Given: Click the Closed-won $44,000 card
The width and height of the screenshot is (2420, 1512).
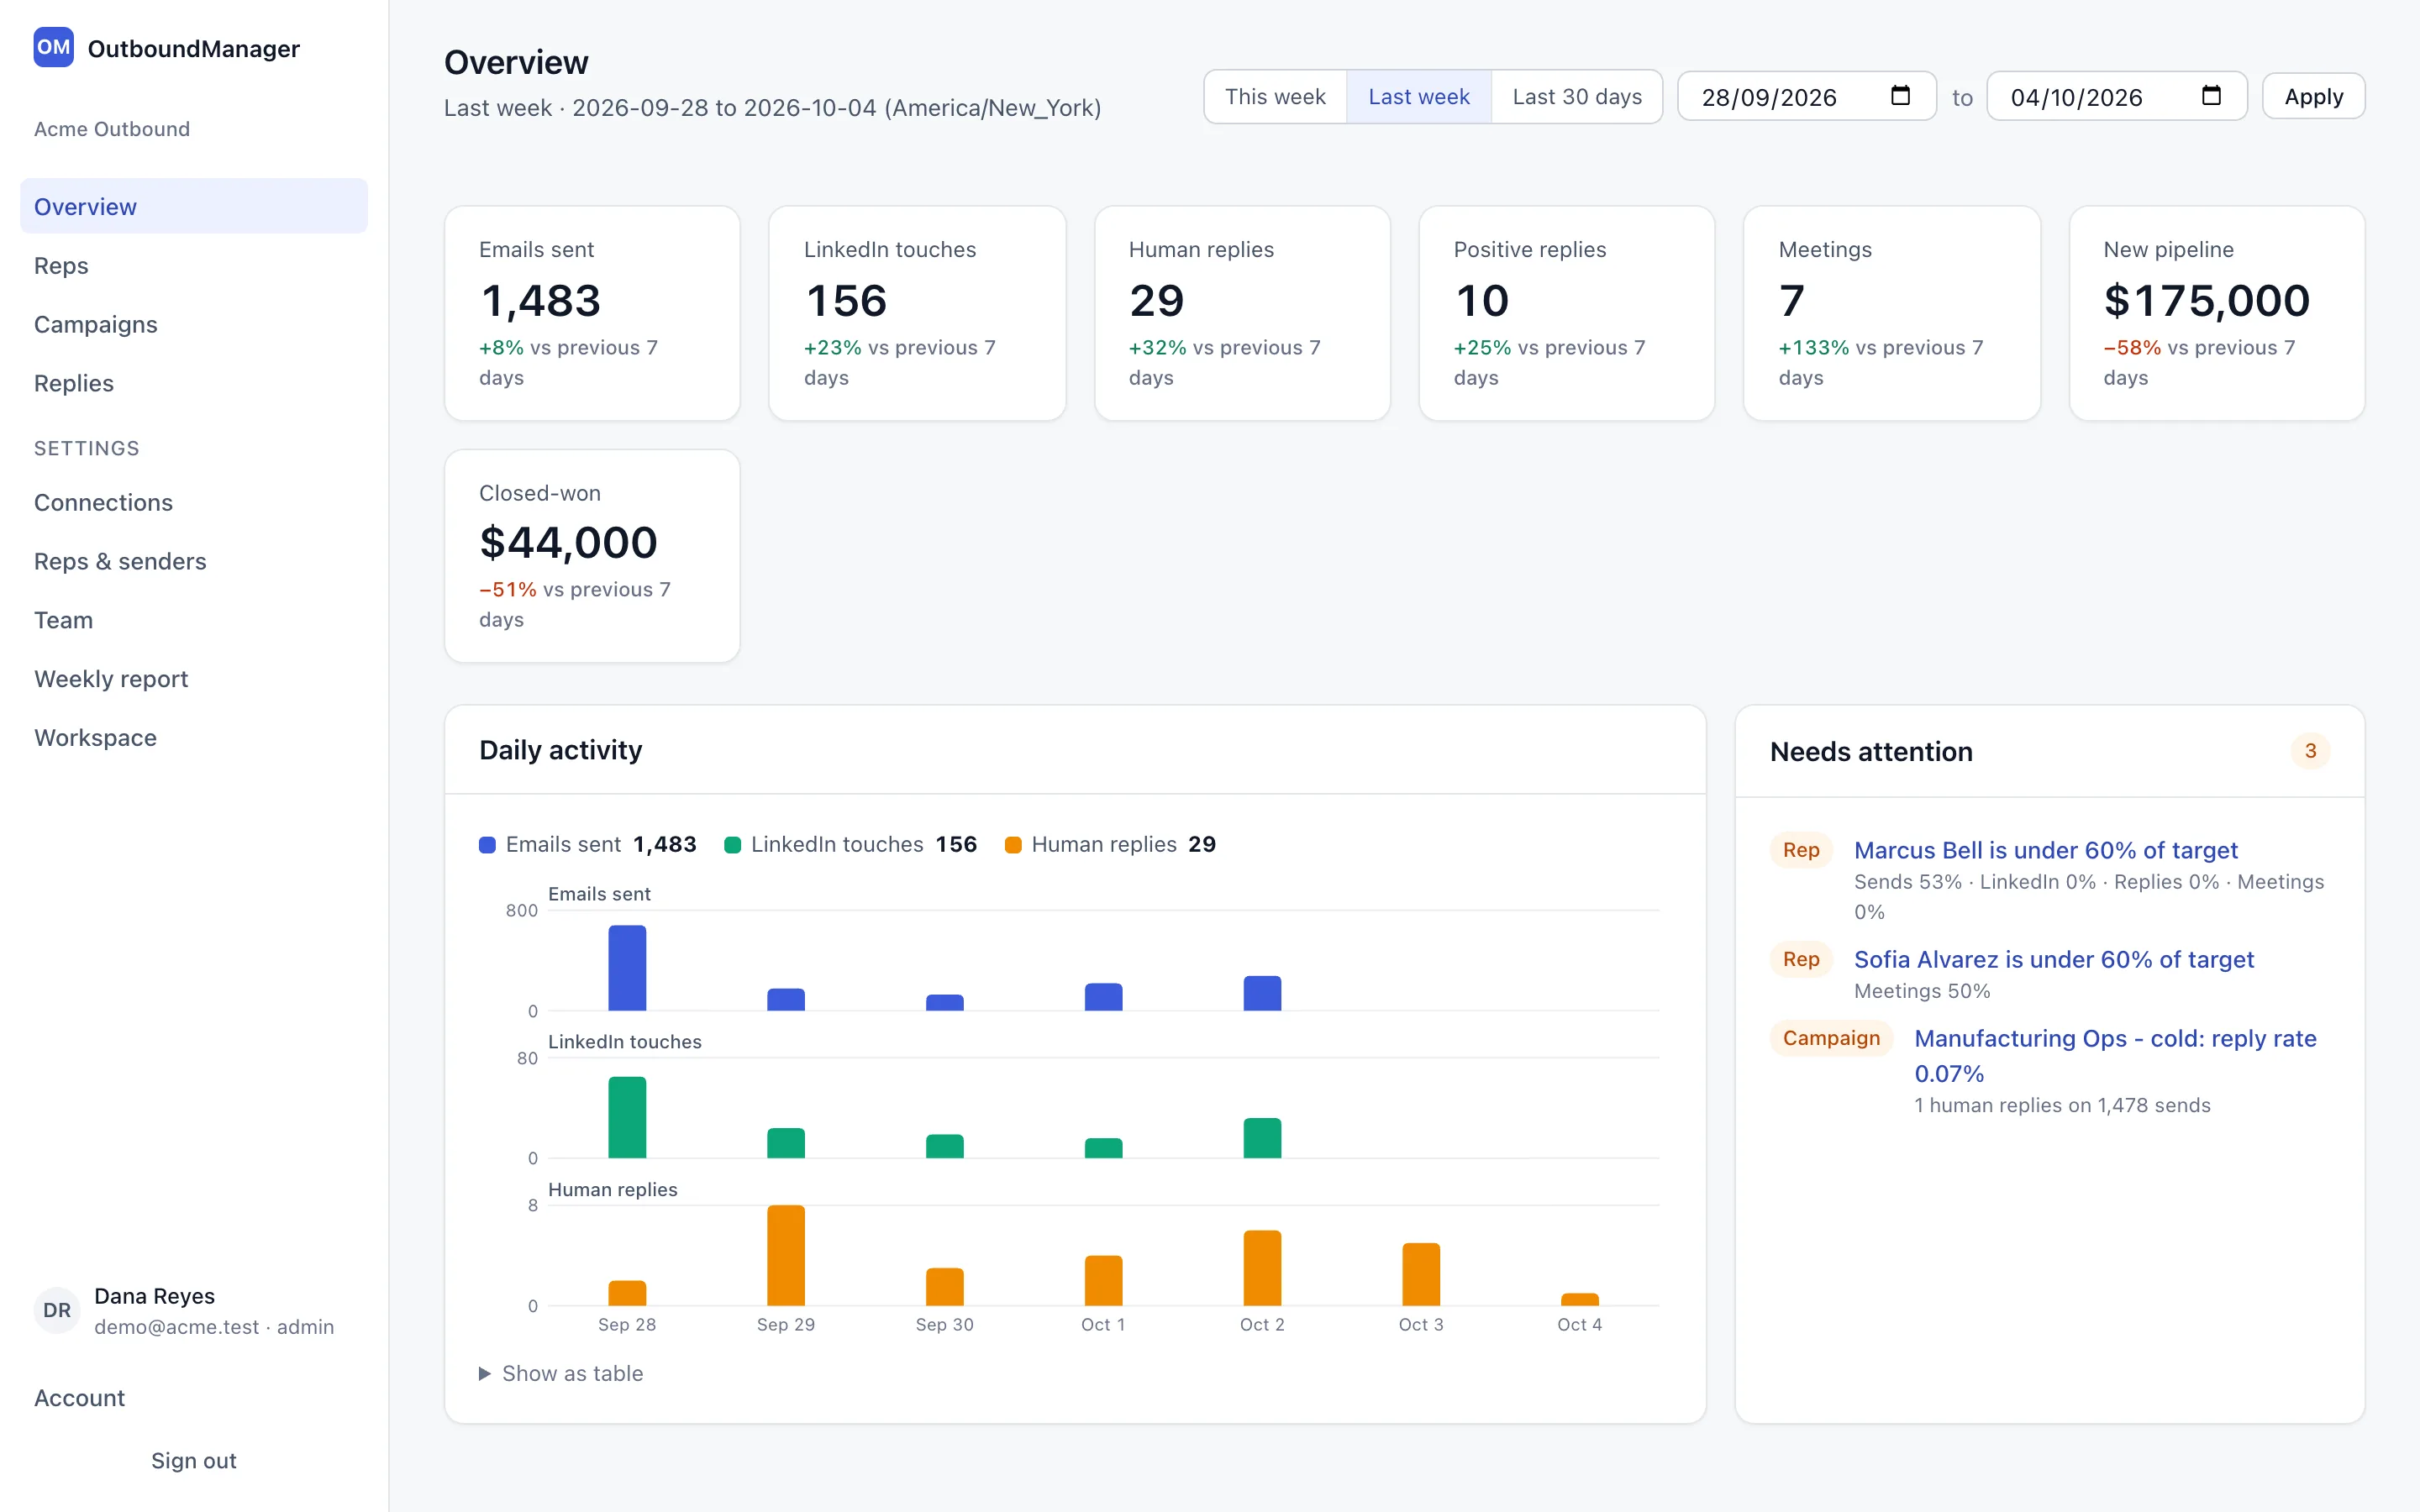Looking at the screenshot, I should click(x=592, y=556).
